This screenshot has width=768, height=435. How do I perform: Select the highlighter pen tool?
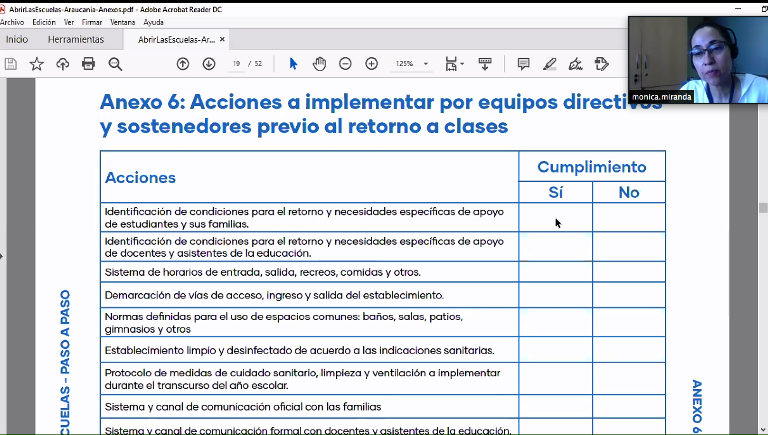549,64
